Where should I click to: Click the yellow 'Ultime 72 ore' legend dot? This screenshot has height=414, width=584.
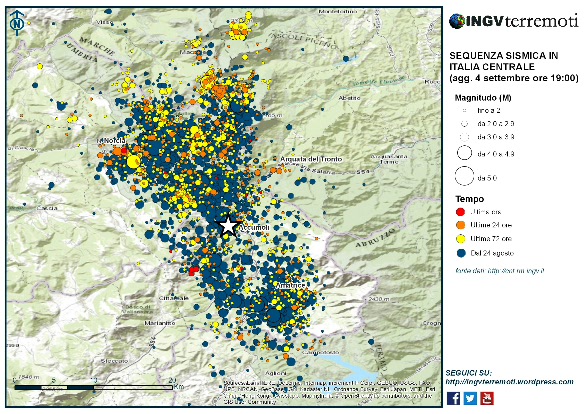pyautogui.click(x=461, y=239)
